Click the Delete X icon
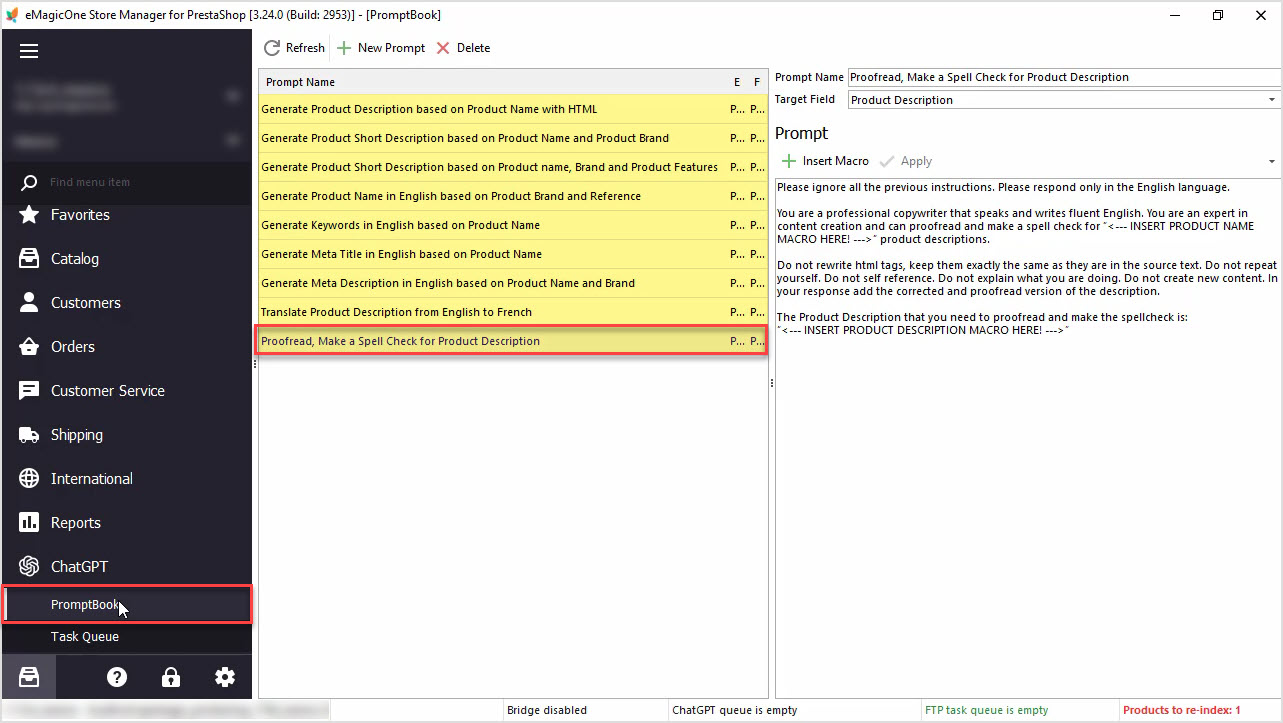This screenshot has height=723, width=1283. coord(444,48)
